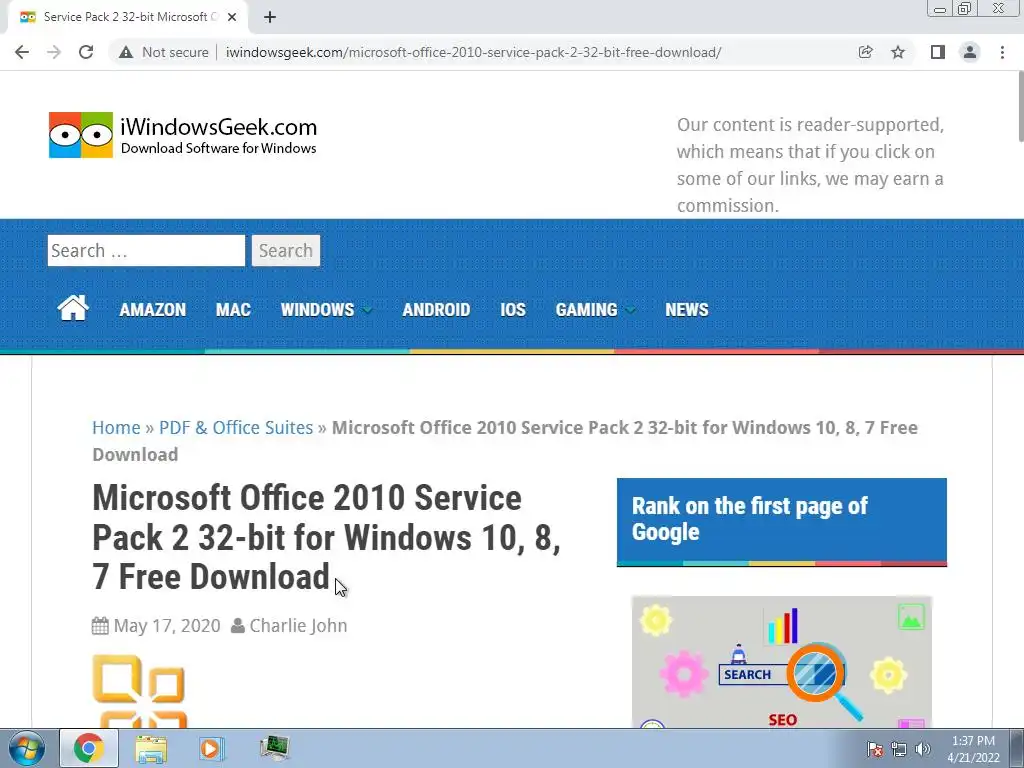Click the author icon beside Charlie John

point(238,626)
